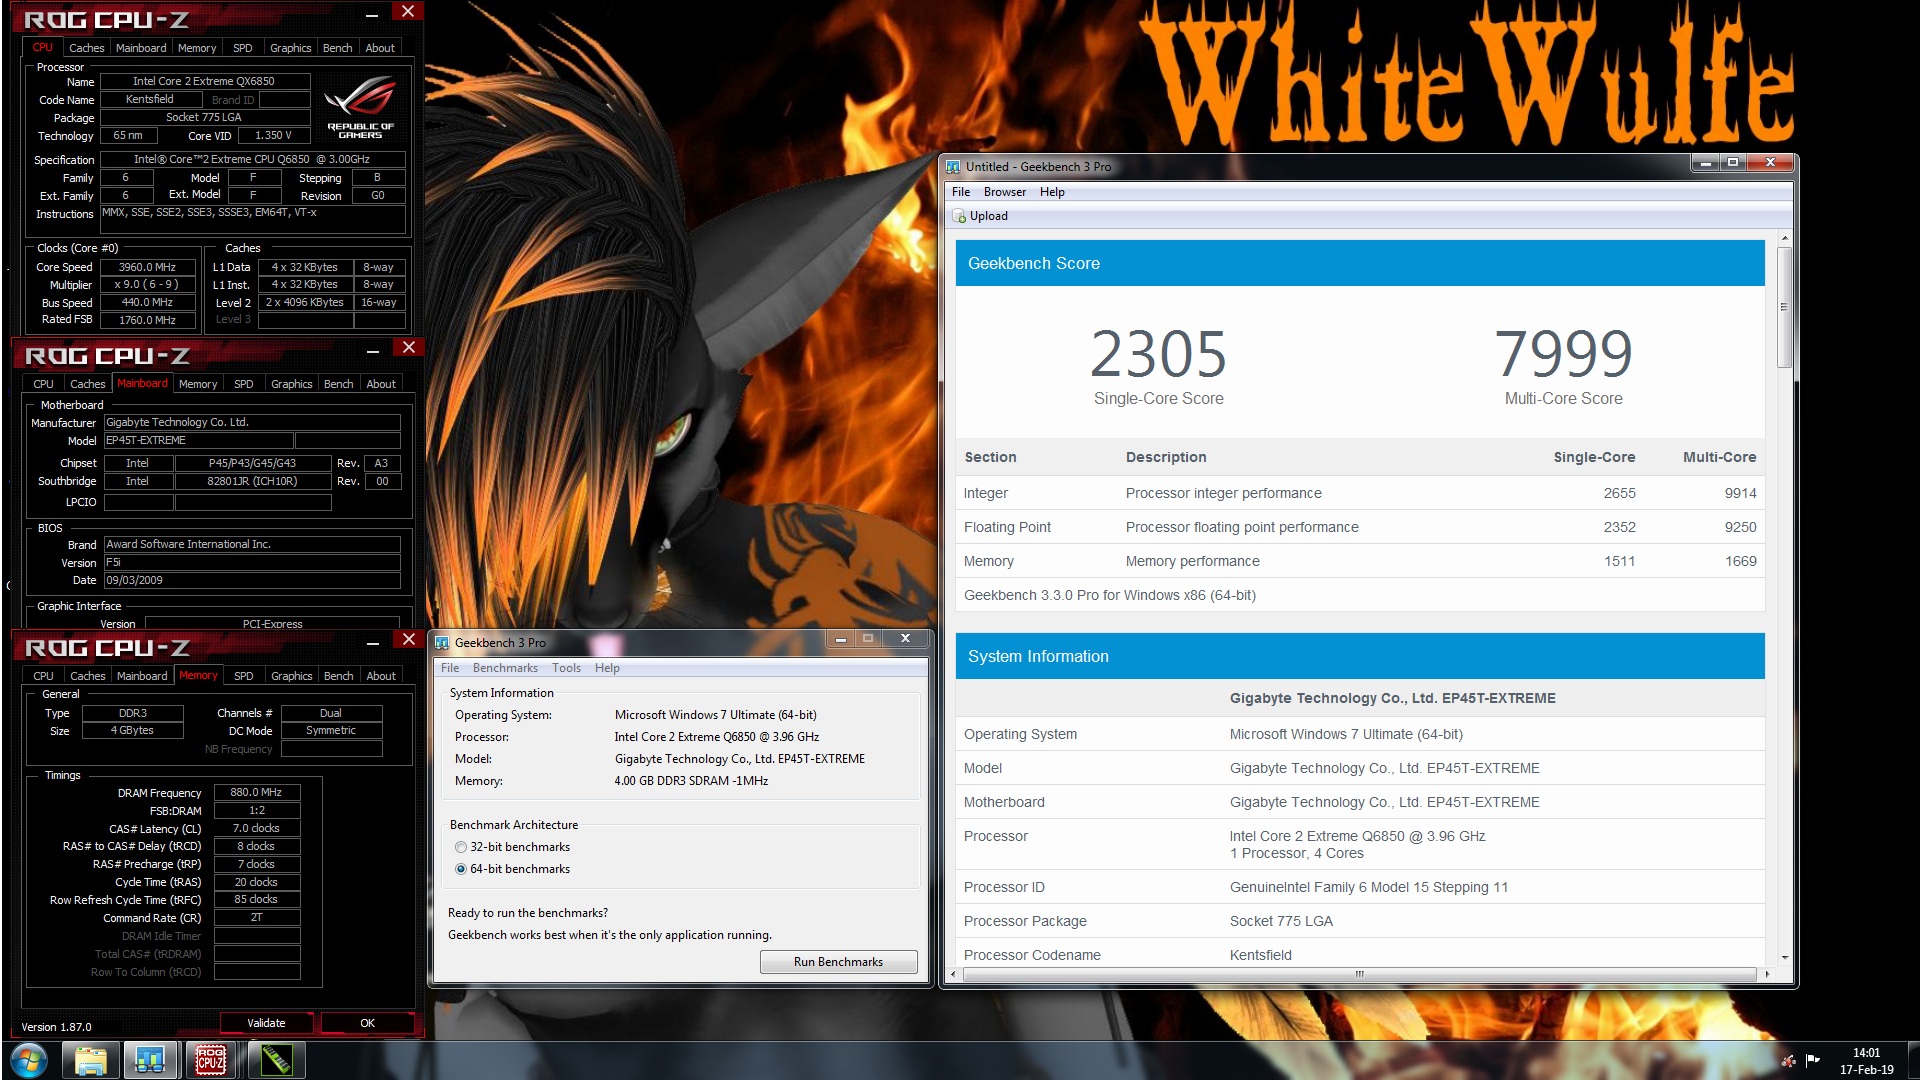
Task: Click the Upload icon in Geekbench results
Action: click(959, 216)
